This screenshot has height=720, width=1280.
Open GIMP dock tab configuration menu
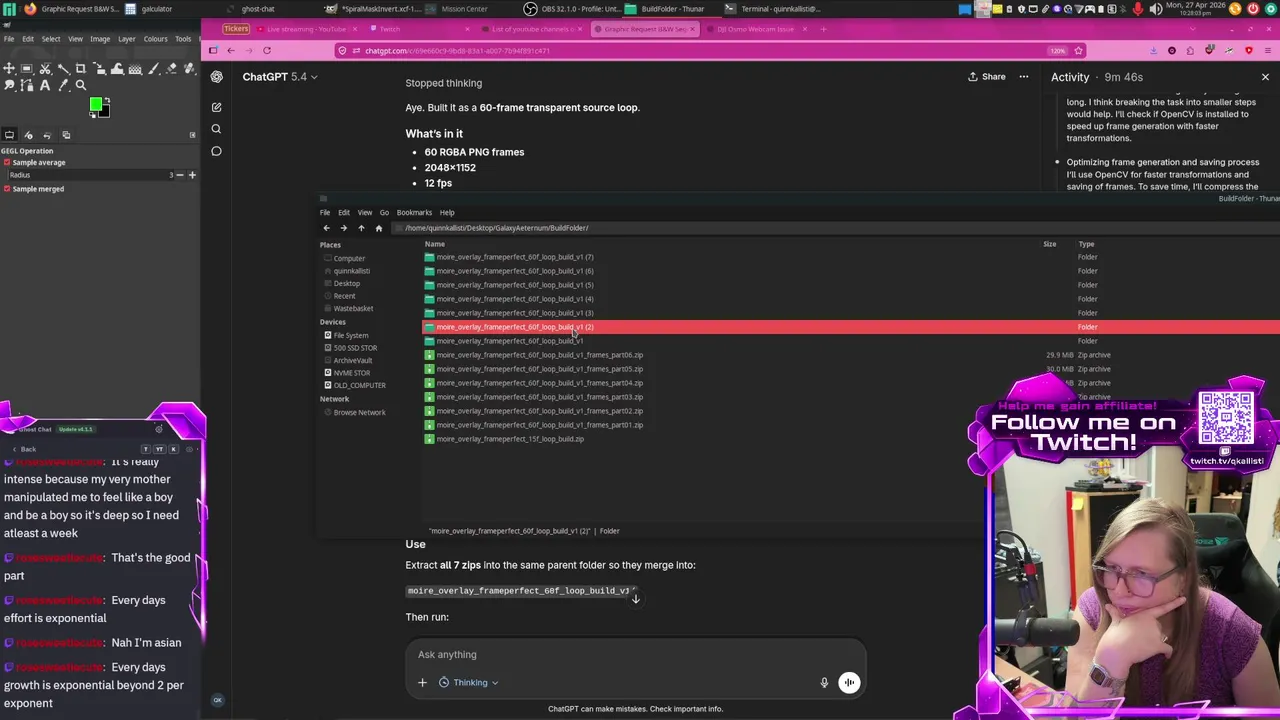pos(192,135)
